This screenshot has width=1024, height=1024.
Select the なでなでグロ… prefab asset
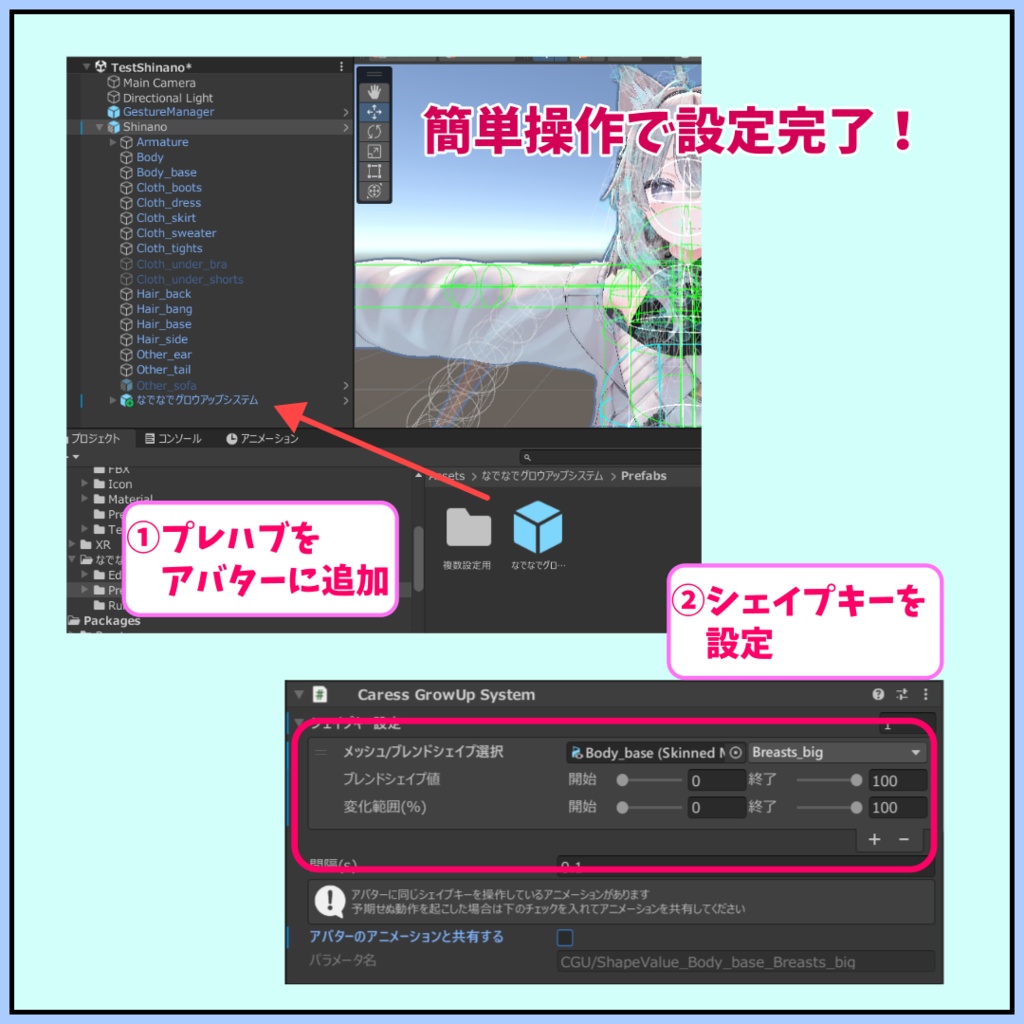click(x=537, y=527)
